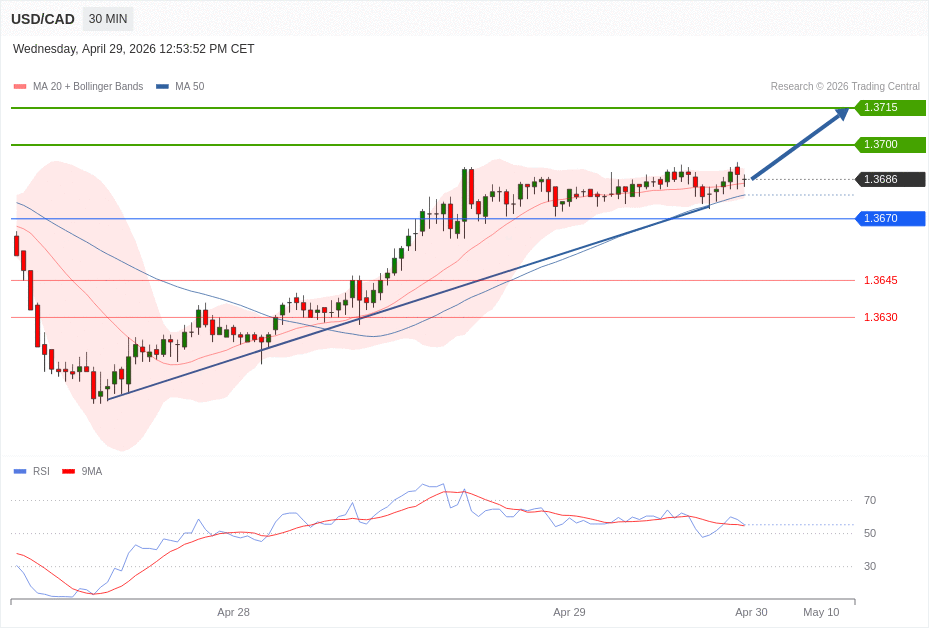
Task: Click the red 1.3645 support level label
Action: click(880, 281)
